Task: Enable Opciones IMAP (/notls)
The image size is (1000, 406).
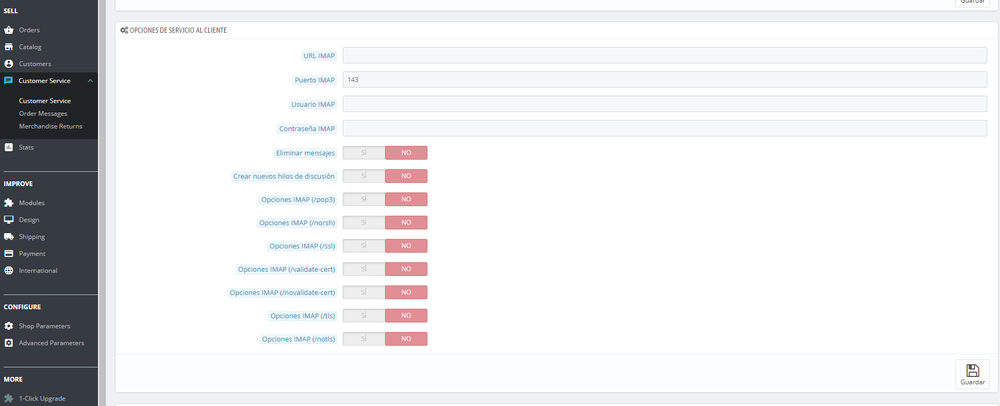Action: (x=364, y=338)
